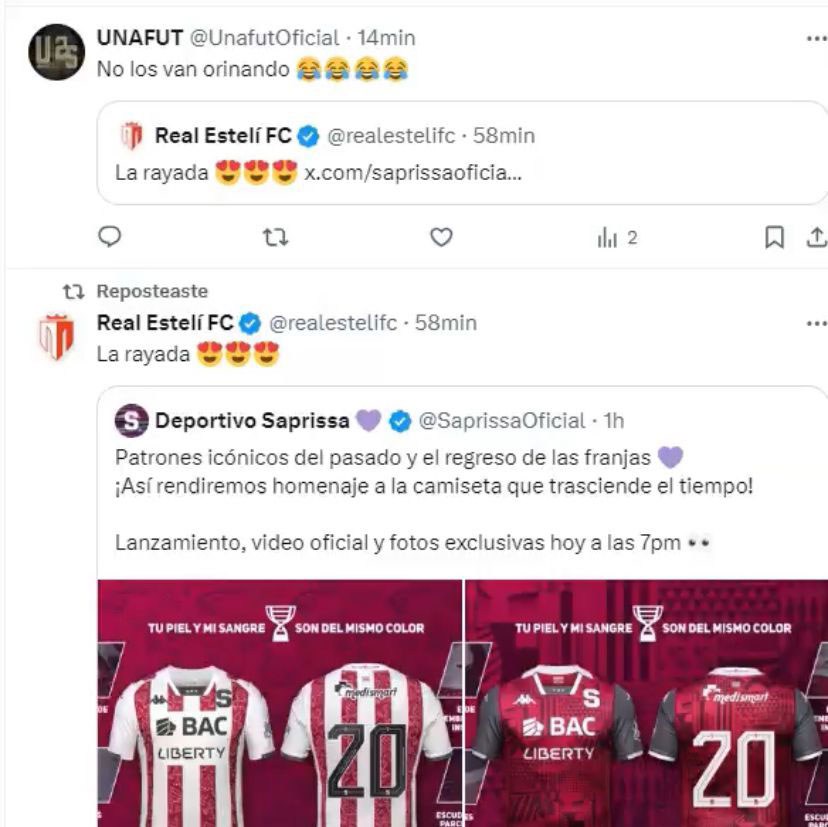828x827 pixels.
Task: Repost the UNAFUT tweet
Action: pyautogui.click(x=275, y=237)
